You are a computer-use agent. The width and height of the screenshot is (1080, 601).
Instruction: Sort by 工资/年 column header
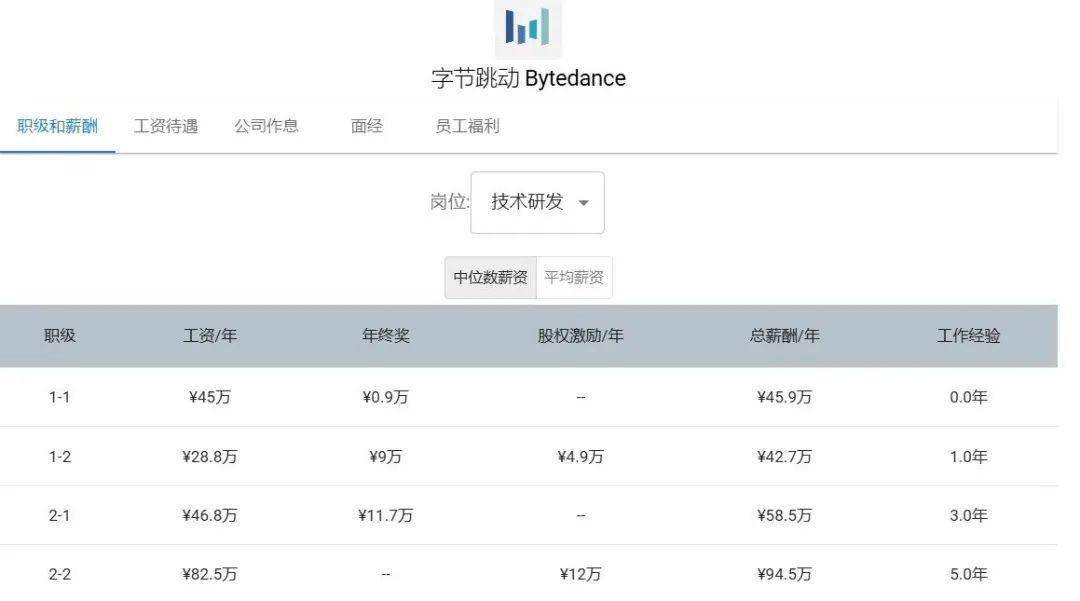210,336
